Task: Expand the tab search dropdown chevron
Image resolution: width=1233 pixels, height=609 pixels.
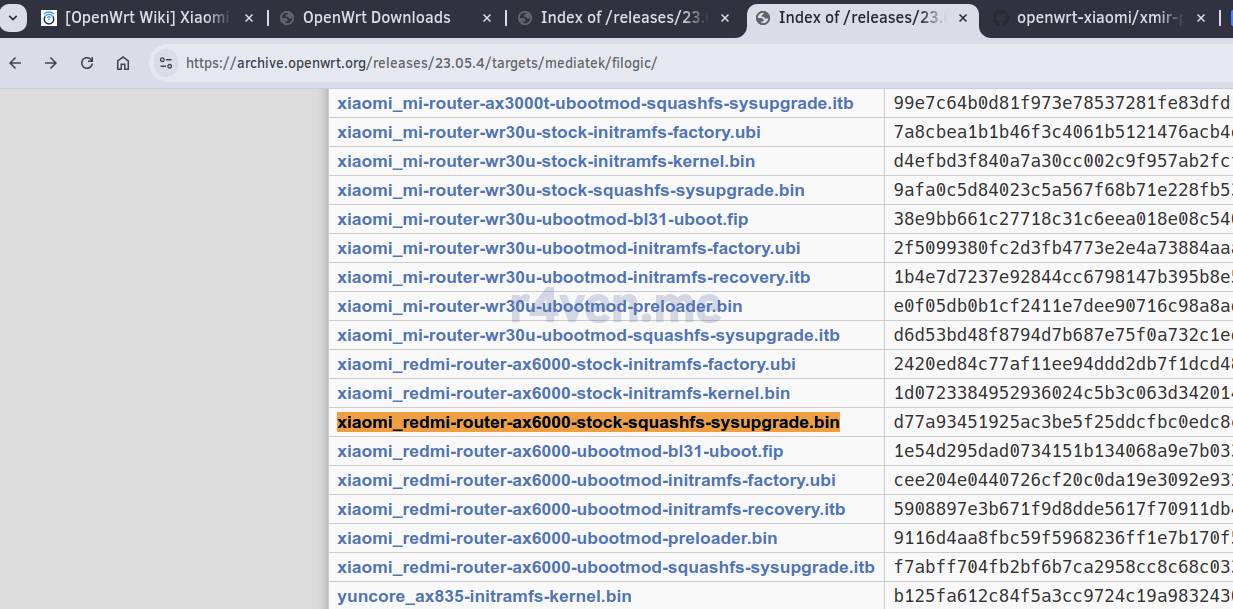Action: tap(13, 18)
